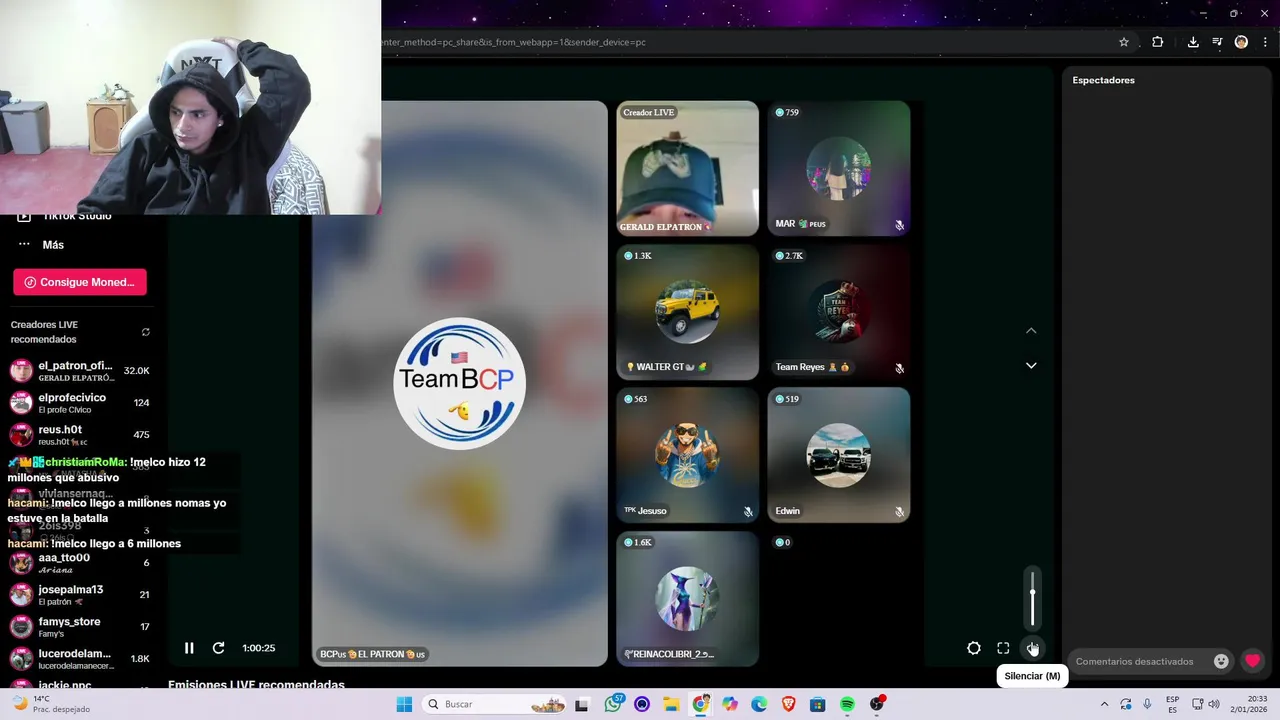
Task: Open reus.h0t recommended live creator
Action: click(x=80, y=435)
